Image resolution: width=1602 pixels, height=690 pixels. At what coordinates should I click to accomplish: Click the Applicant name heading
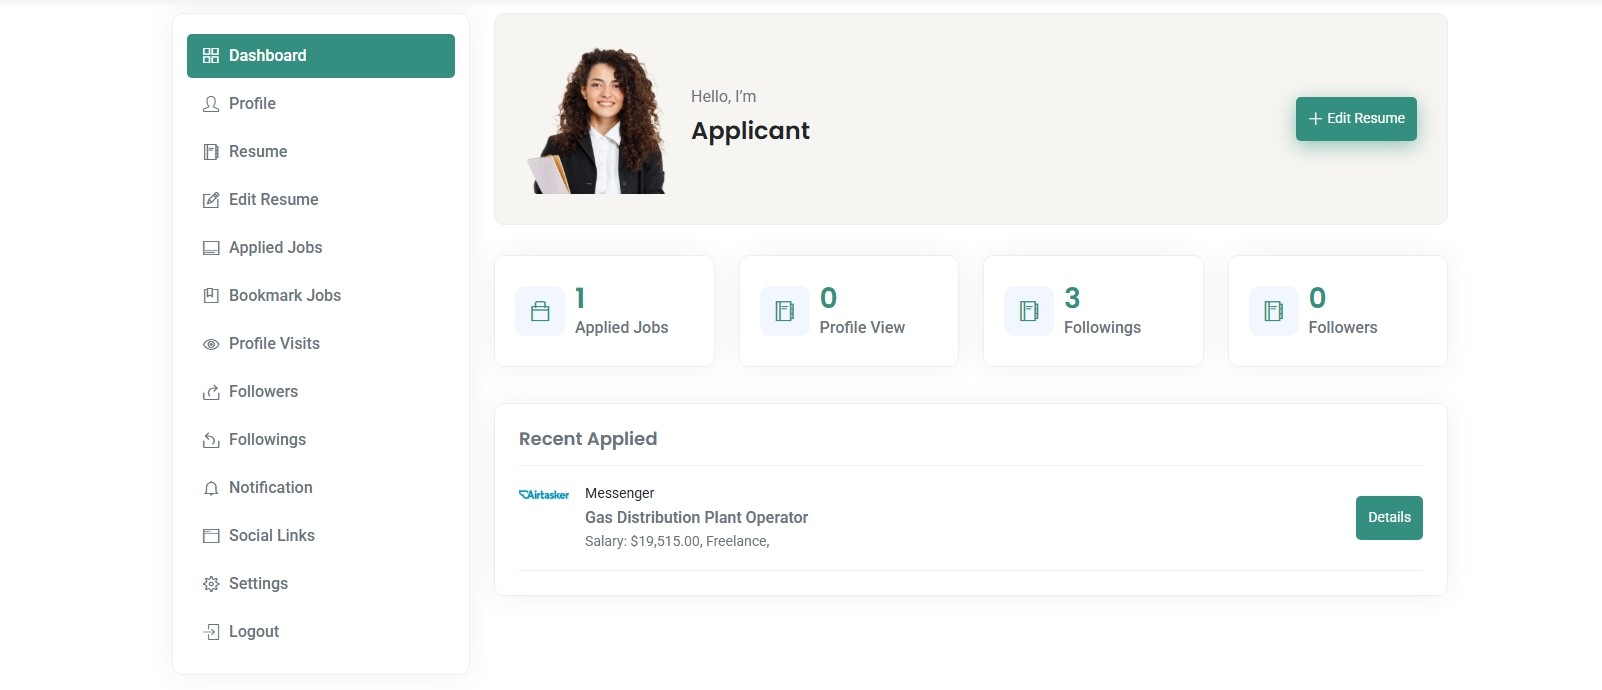coord(750,131)
